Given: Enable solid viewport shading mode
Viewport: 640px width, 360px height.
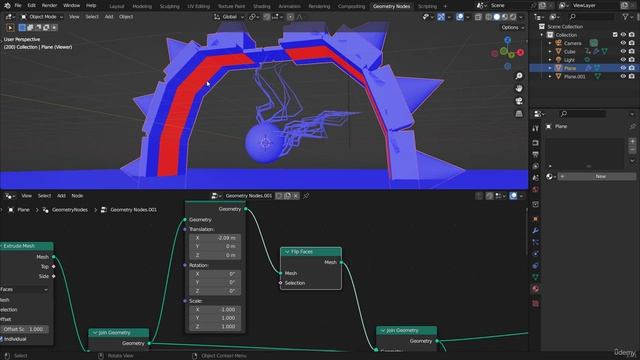Looking at the screenshot, I should (x=497, y=17).
